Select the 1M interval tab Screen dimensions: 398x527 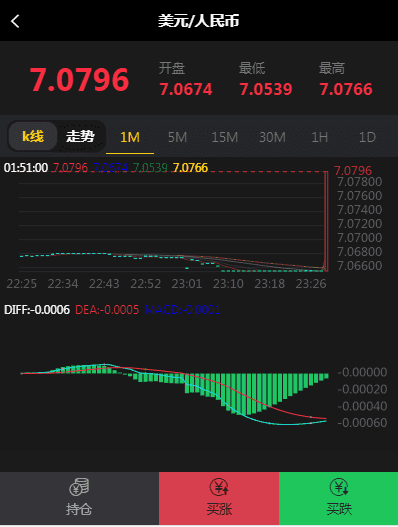(x=130, y=137)
